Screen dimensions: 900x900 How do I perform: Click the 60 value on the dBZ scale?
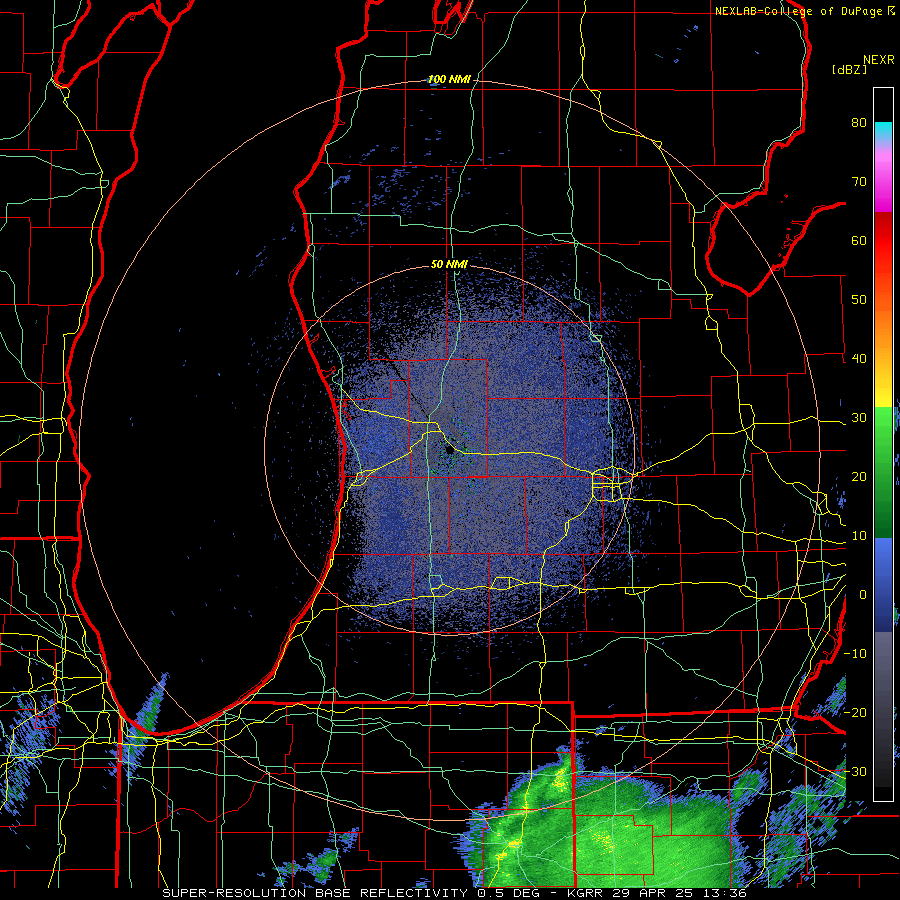[x=859, y=240]
